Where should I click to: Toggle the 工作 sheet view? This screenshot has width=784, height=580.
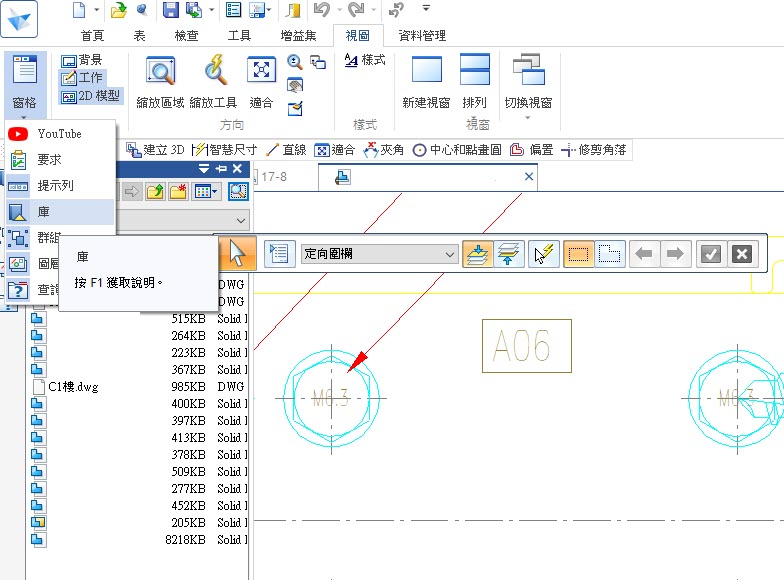(x=82, y=78)
